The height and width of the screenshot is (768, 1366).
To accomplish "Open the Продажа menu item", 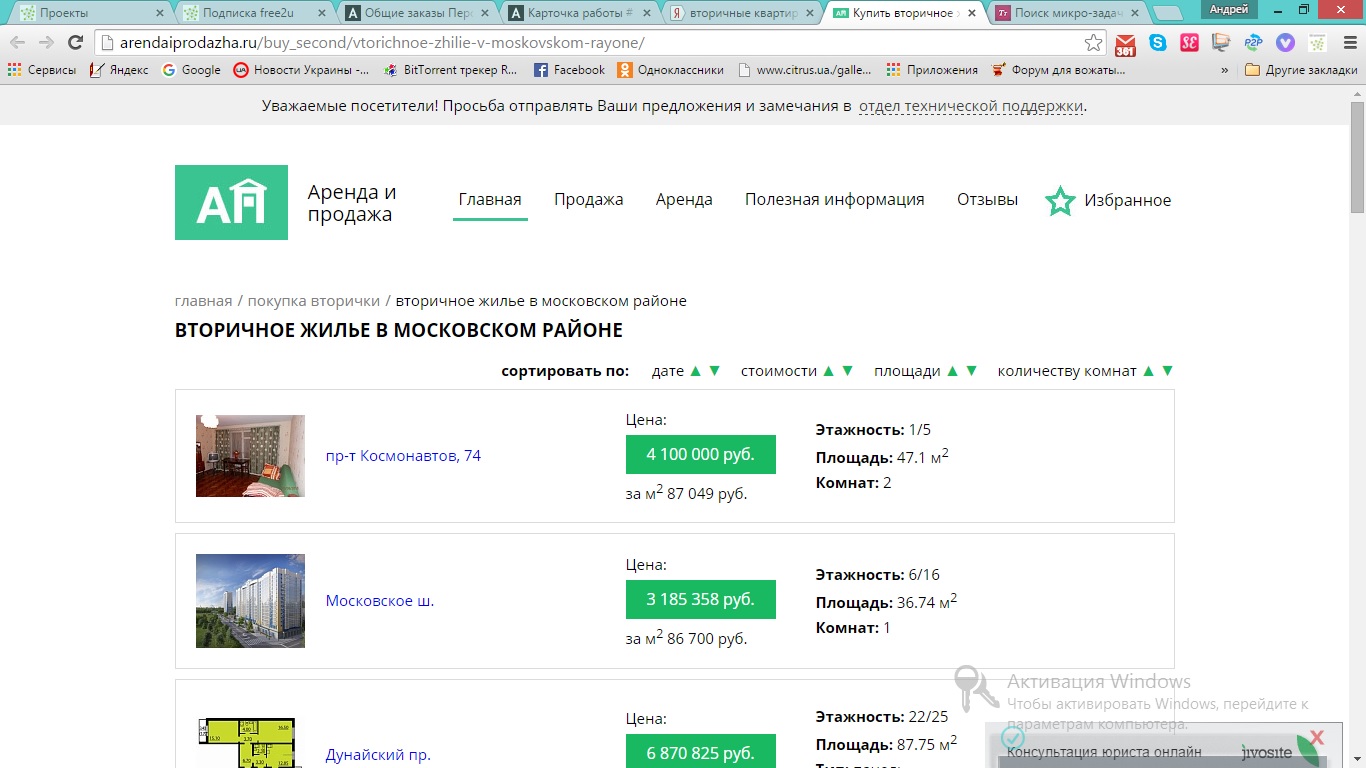I will [589, 200].
